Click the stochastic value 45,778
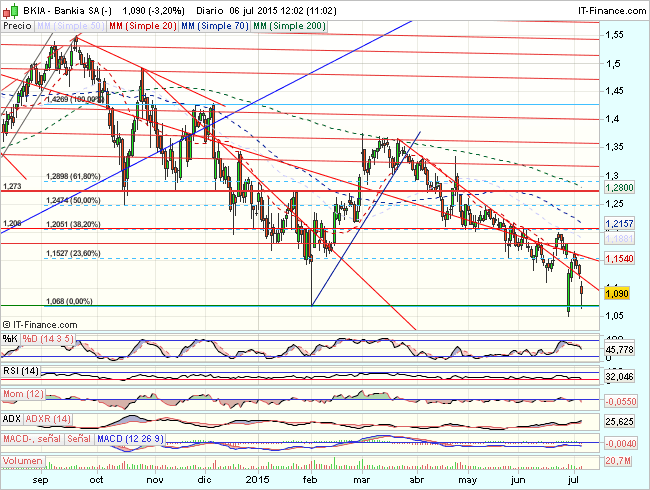 tap(619, 349)
